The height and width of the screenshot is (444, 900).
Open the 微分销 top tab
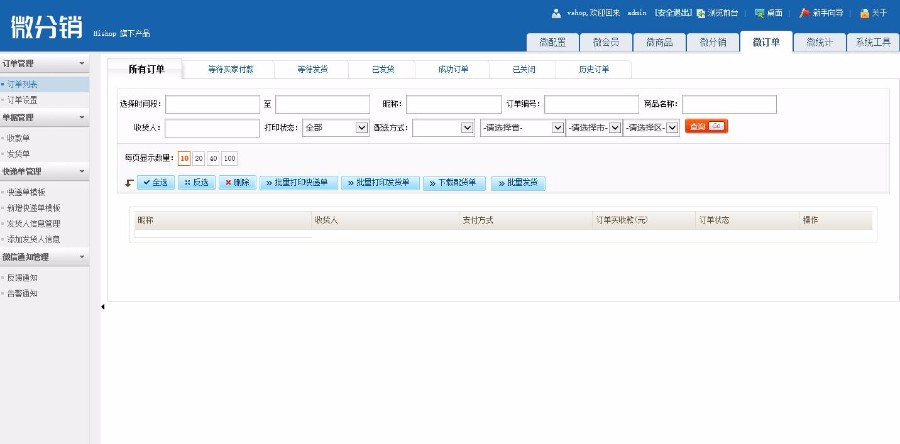(x=713, y=42)
